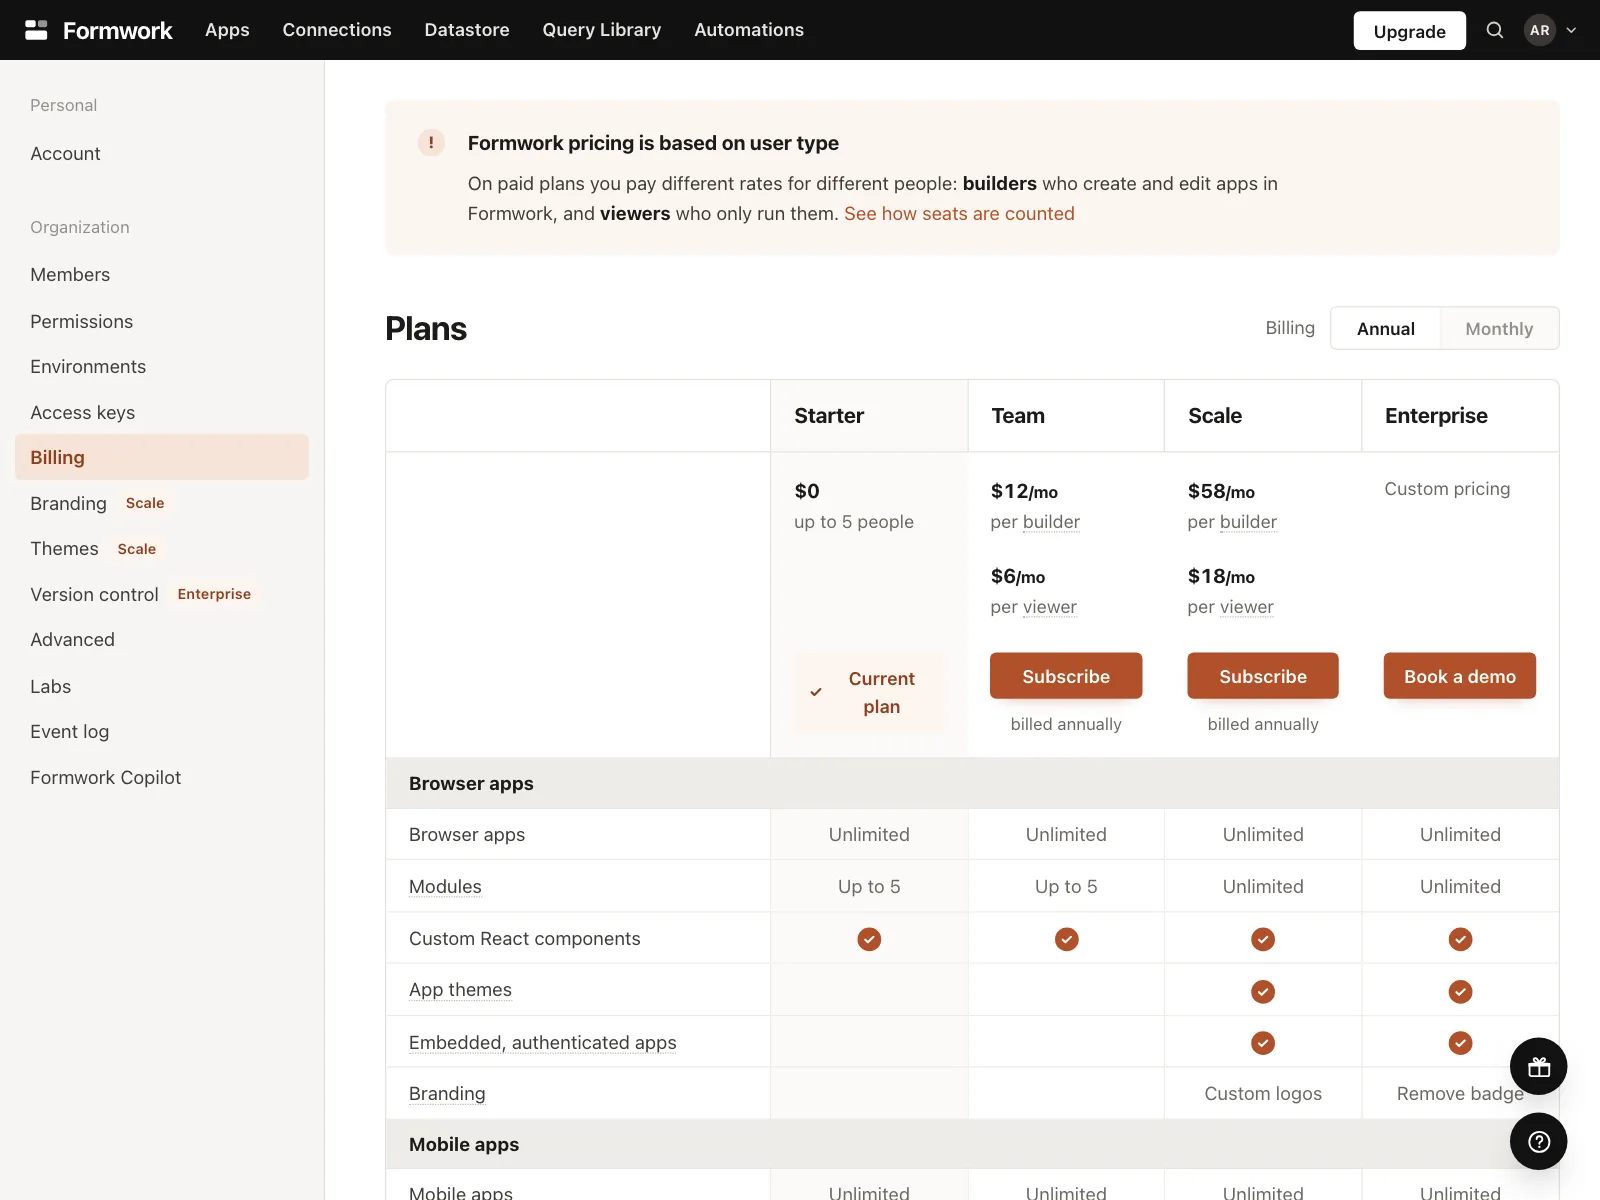The height and width of the screenshot is (1200, 1600).
Task: Click Starter checkmark for Custom React components
Action: 869,939
